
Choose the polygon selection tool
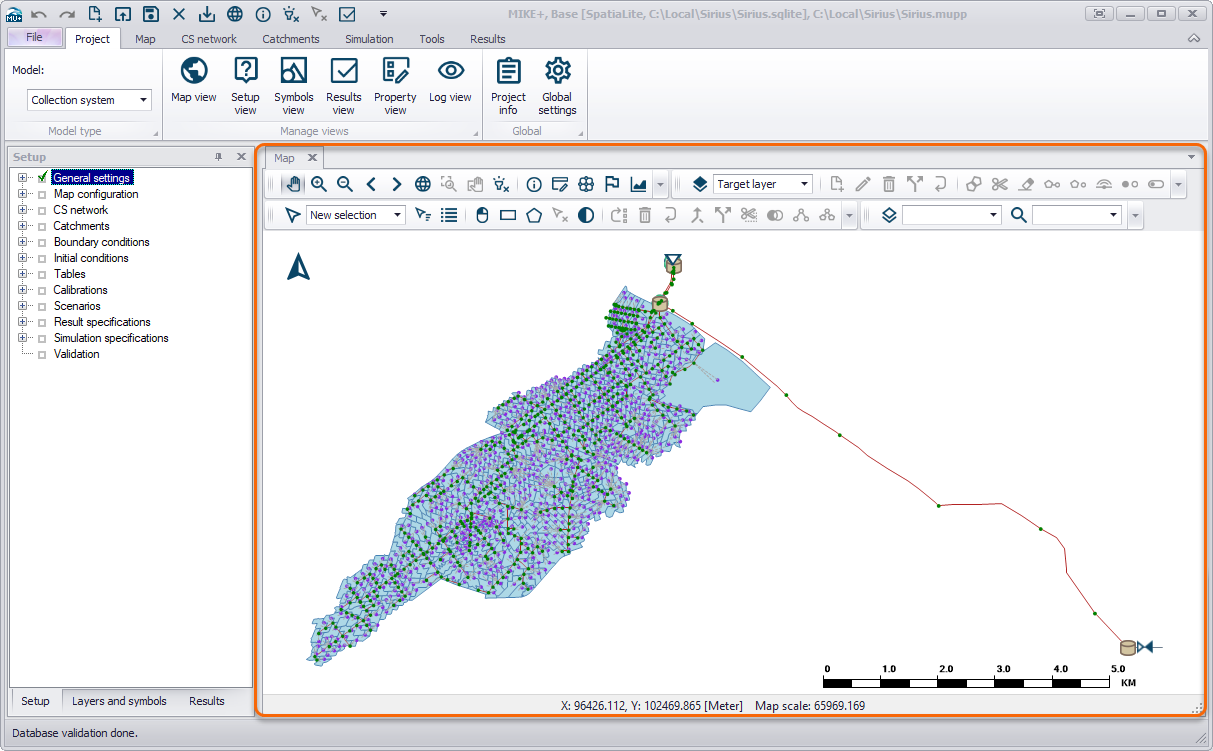(534, 215)
